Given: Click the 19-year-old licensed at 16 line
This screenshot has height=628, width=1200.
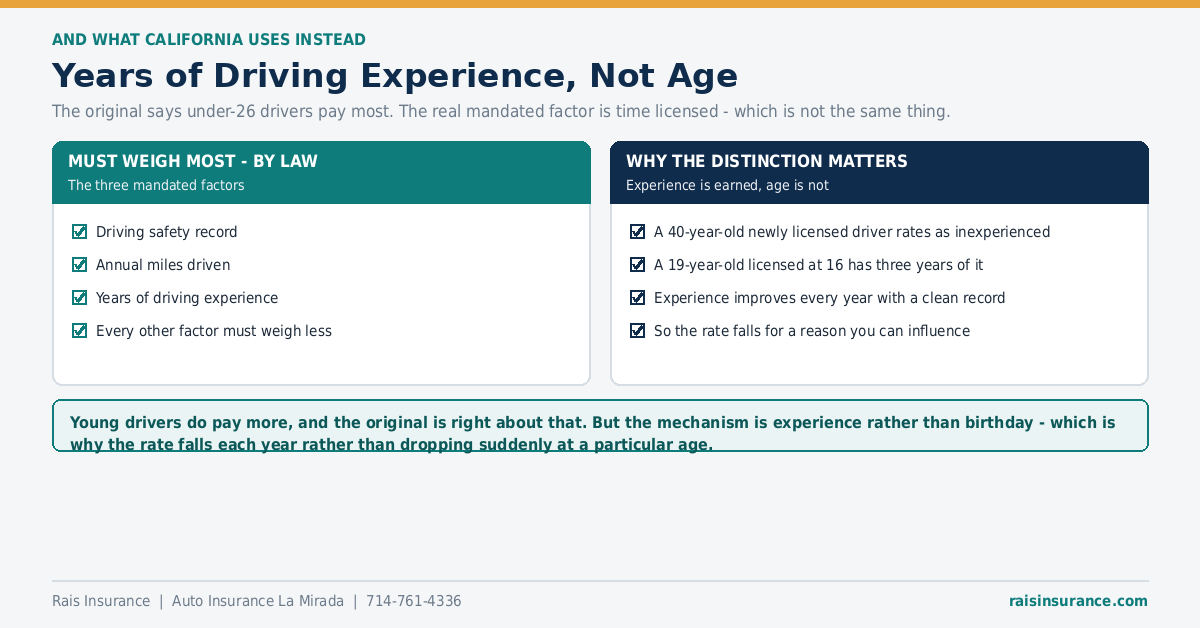Looking at the screenshot, I should click(819, 265).
